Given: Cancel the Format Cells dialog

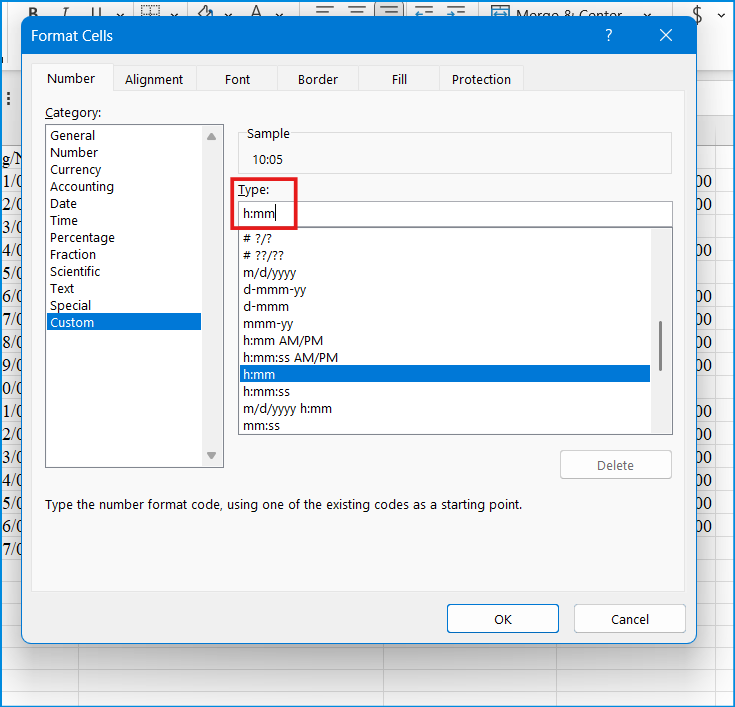Looking at the screenshot, I should tap(630, 619).
